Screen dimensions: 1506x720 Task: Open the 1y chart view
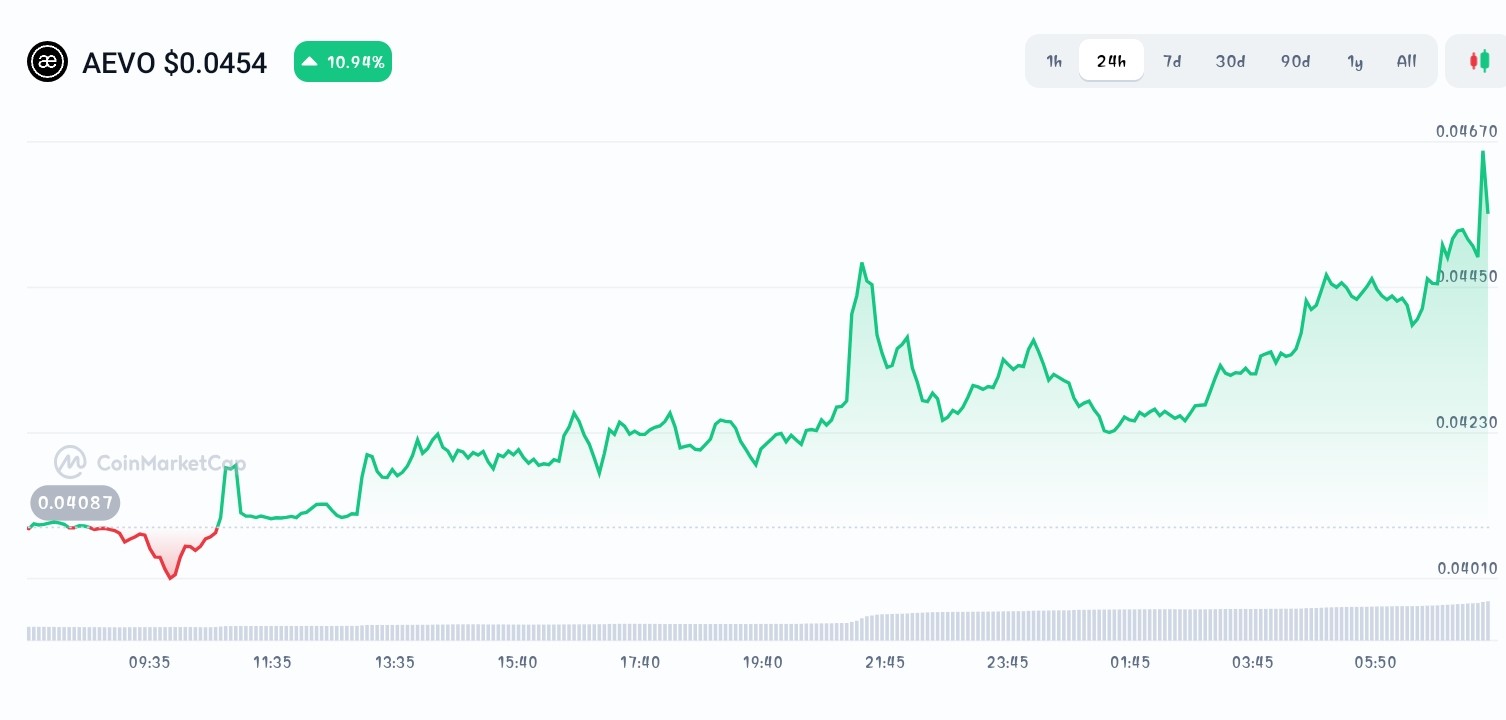click(1355, 61)
